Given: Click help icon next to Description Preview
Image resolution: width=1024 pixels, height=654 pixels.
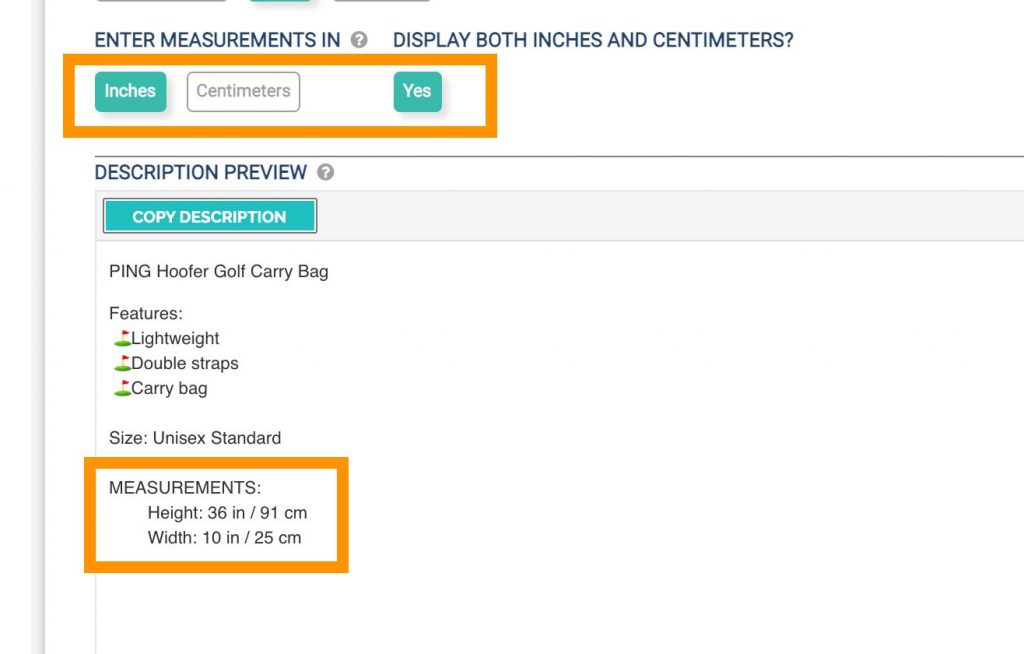Looking at the screenshot, I should tap(325, 172).
